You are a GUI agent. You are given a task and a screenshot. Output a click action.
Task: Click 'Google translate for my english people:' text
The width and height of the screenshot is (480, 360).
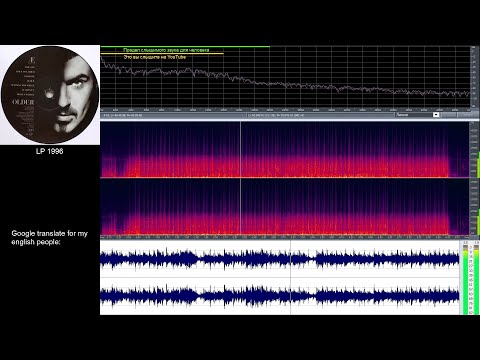(x=49, y=238)
